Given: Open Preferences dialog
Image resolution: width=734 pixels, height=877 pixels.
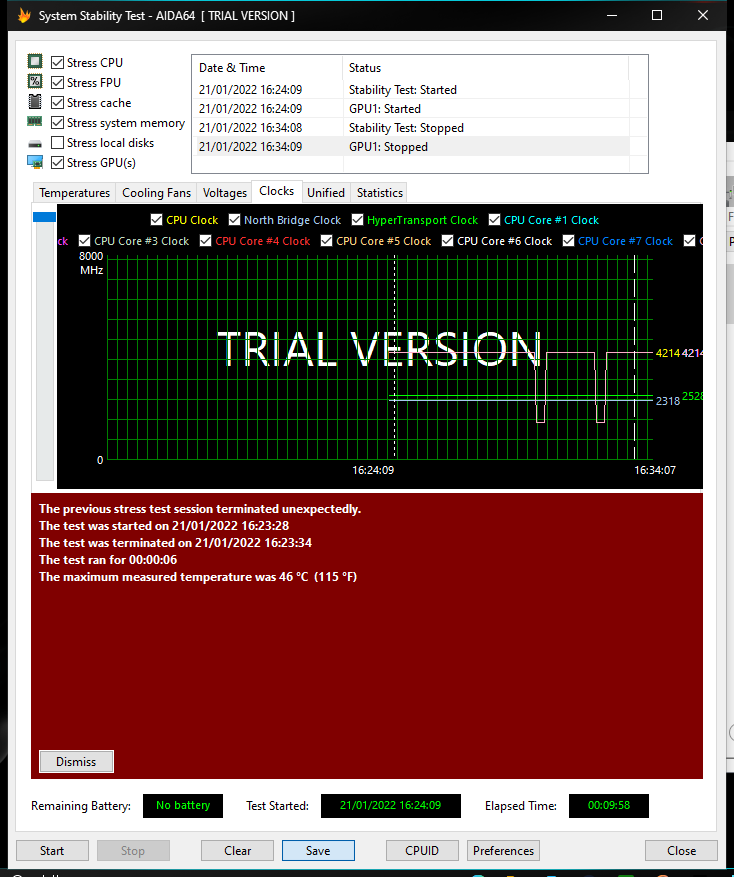Looking at the screenshot, I should pos(503,850).
